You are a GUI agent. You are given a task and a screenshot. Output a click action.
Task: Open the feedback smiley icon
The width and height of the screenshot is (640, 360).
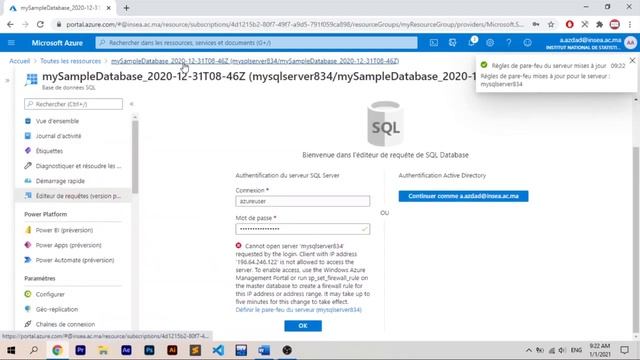point(527,42)
